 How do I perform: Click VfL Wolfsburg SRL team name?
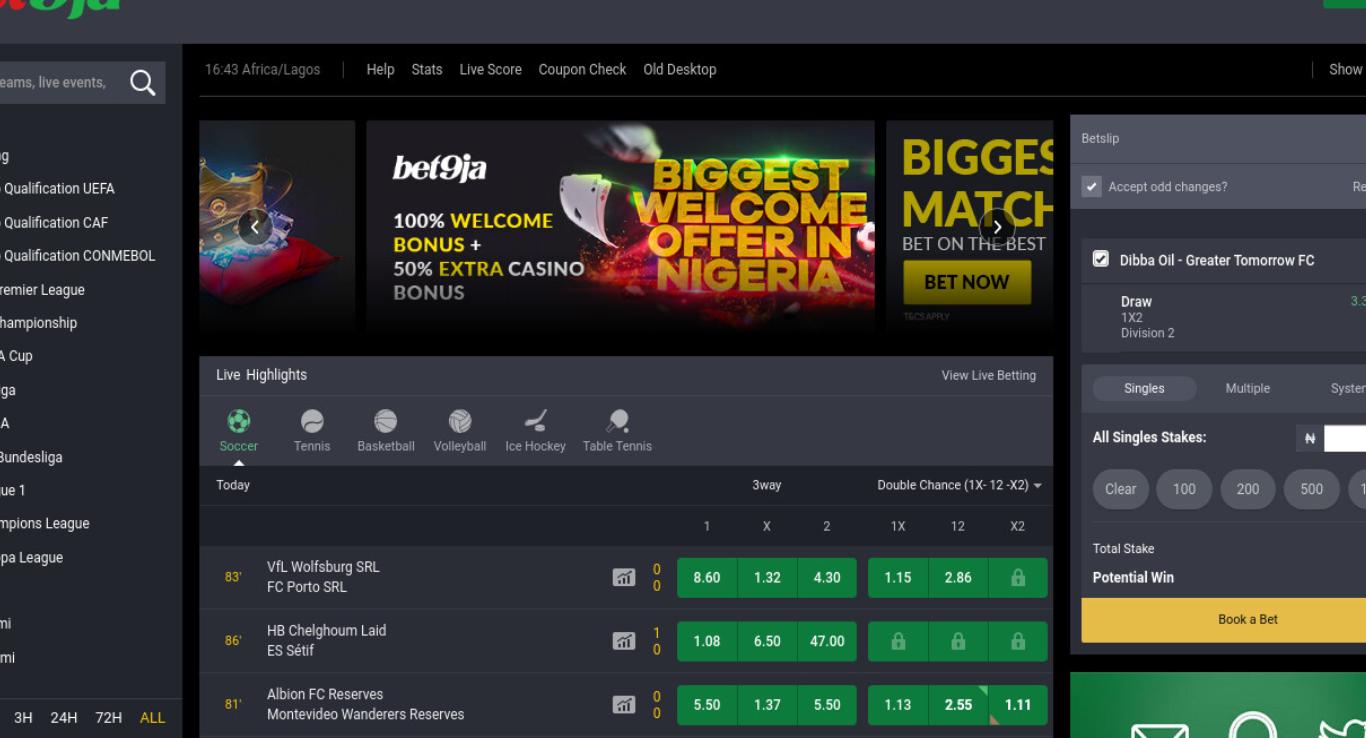coord(323,567)
